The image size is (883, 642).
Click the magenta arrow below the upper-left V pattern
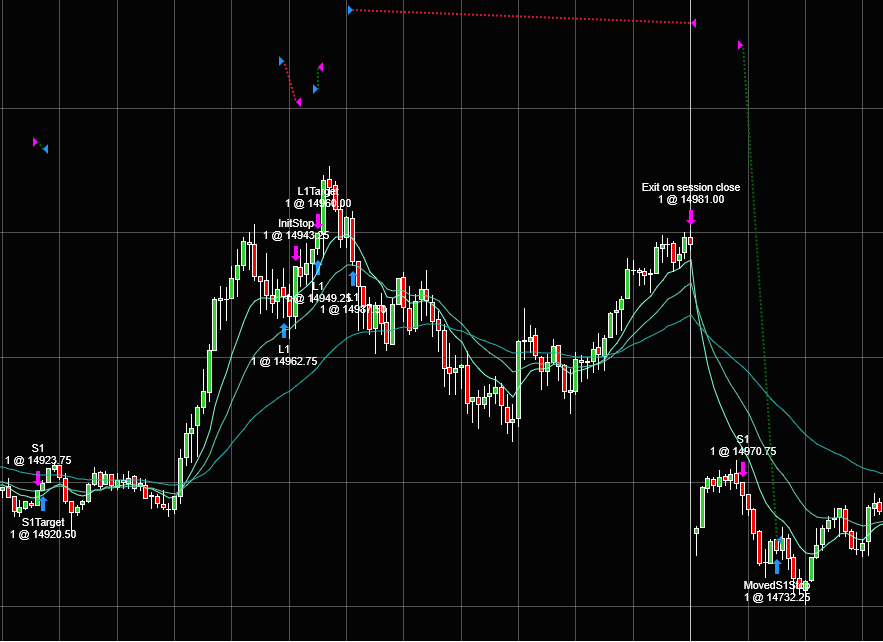point(299,101)
